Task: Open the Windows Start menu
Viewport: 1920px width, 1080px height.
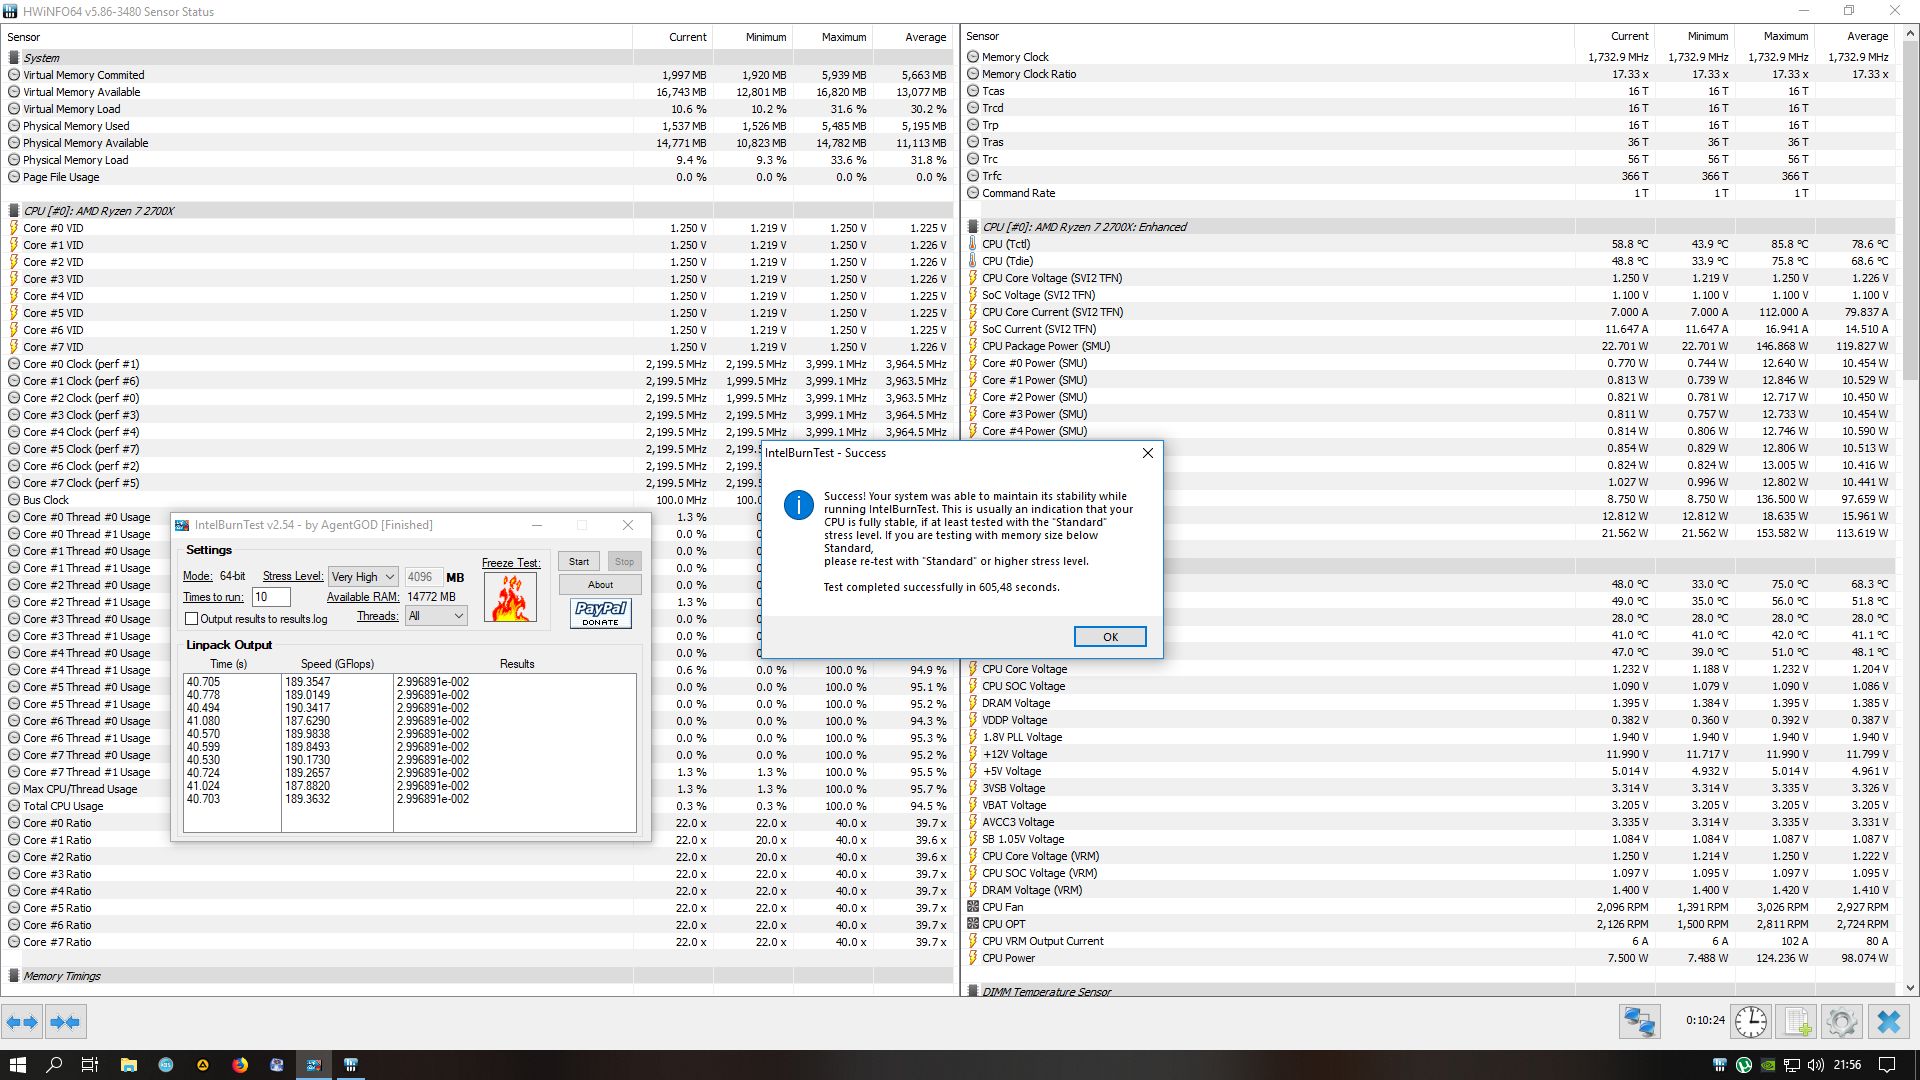Action: 17,1065
